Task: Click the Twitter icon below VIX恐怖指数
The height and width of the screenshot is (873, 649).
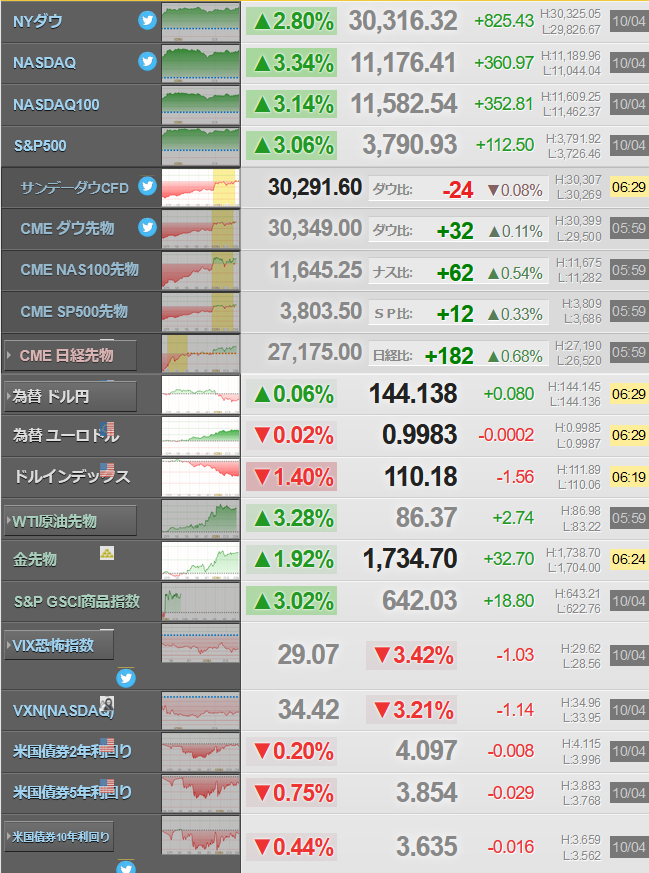Action: click(x=126, y=678)
